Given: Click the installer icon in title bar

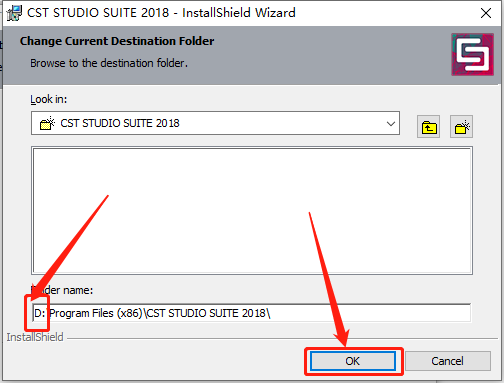Looking at the screenshot, I should (14, 13).
